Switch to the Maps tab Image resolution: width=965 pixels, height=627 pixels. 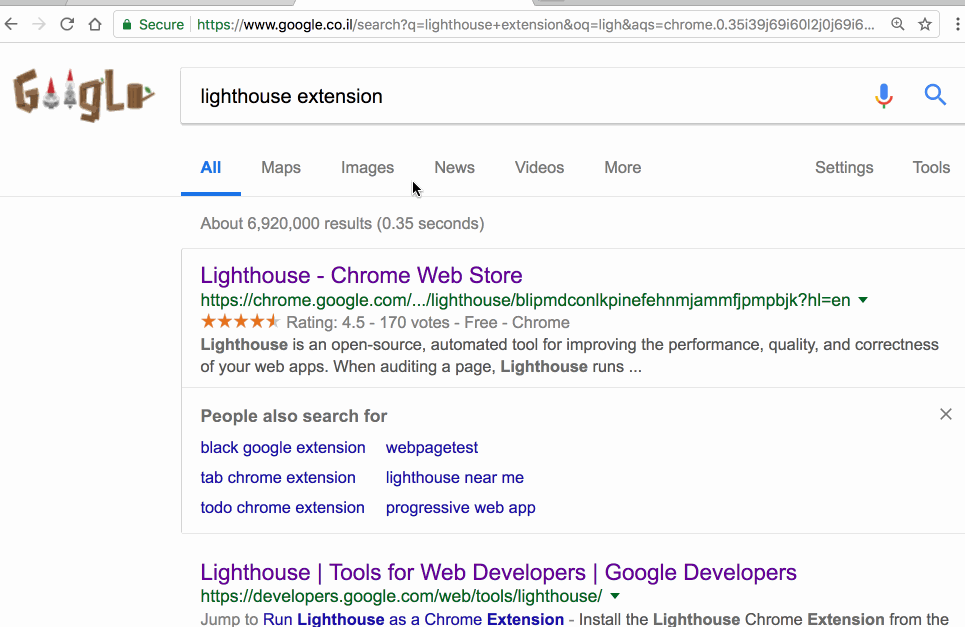pyautogui.click(x=281, y=167)
